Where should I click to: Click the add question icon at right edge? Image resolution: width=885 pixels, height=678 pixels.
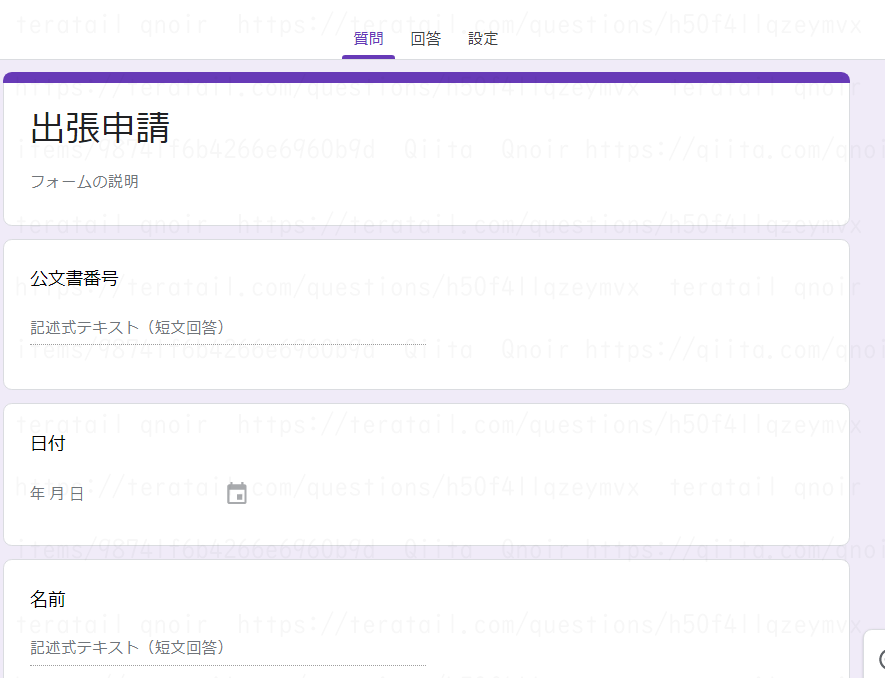tap(879, 658)
